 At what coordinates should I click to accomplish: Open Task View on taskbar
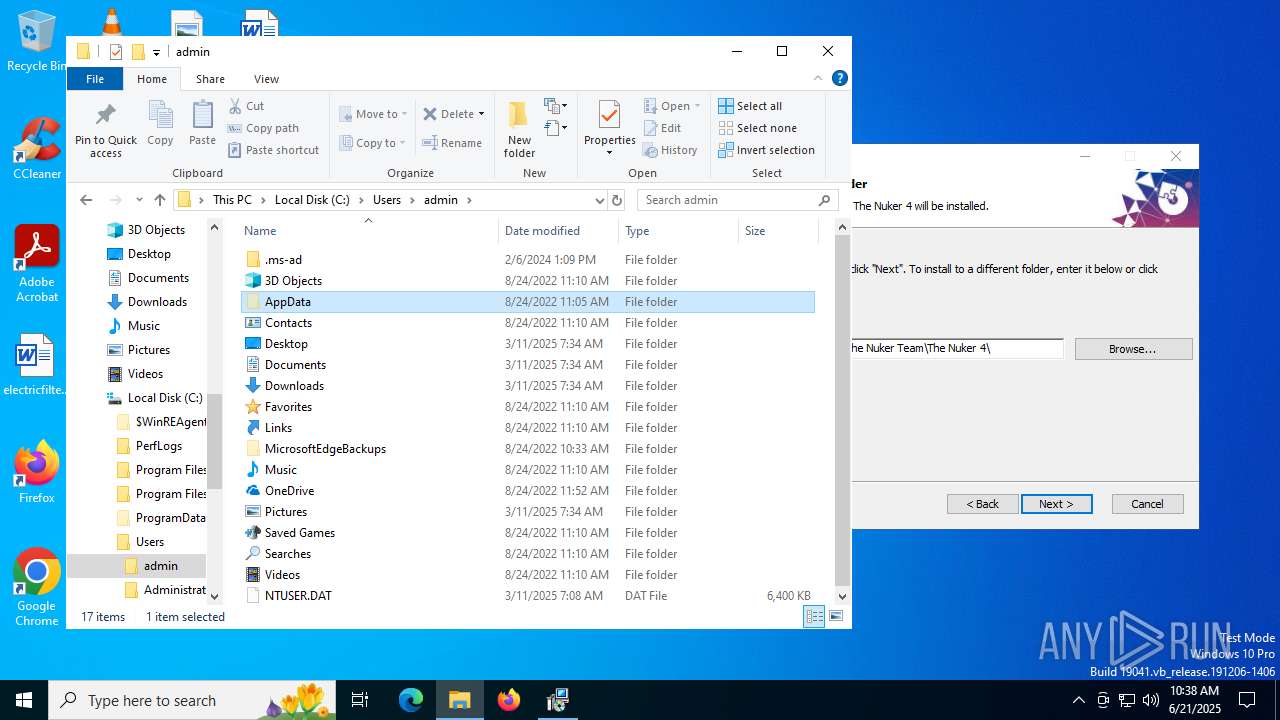pos(360,700)
